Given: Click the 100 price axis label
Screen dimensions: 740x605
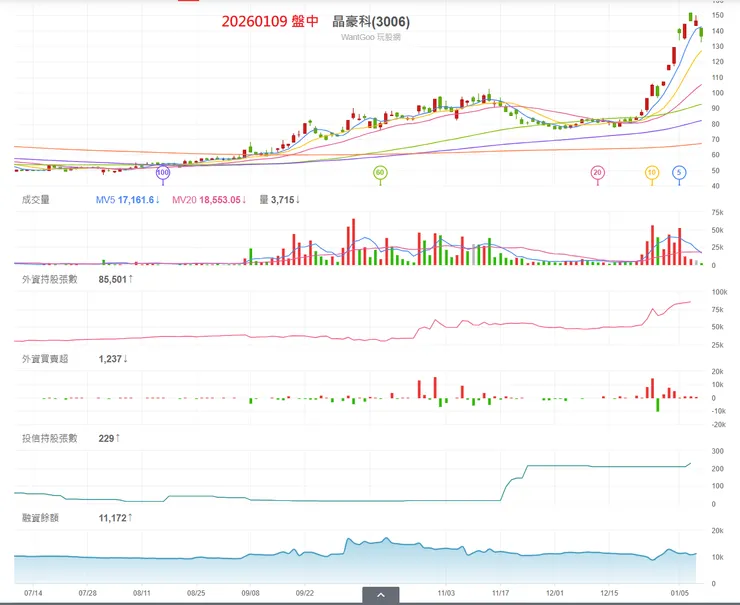Looking at the screenshot, I should pyautogui.click(x=718, y=93).
